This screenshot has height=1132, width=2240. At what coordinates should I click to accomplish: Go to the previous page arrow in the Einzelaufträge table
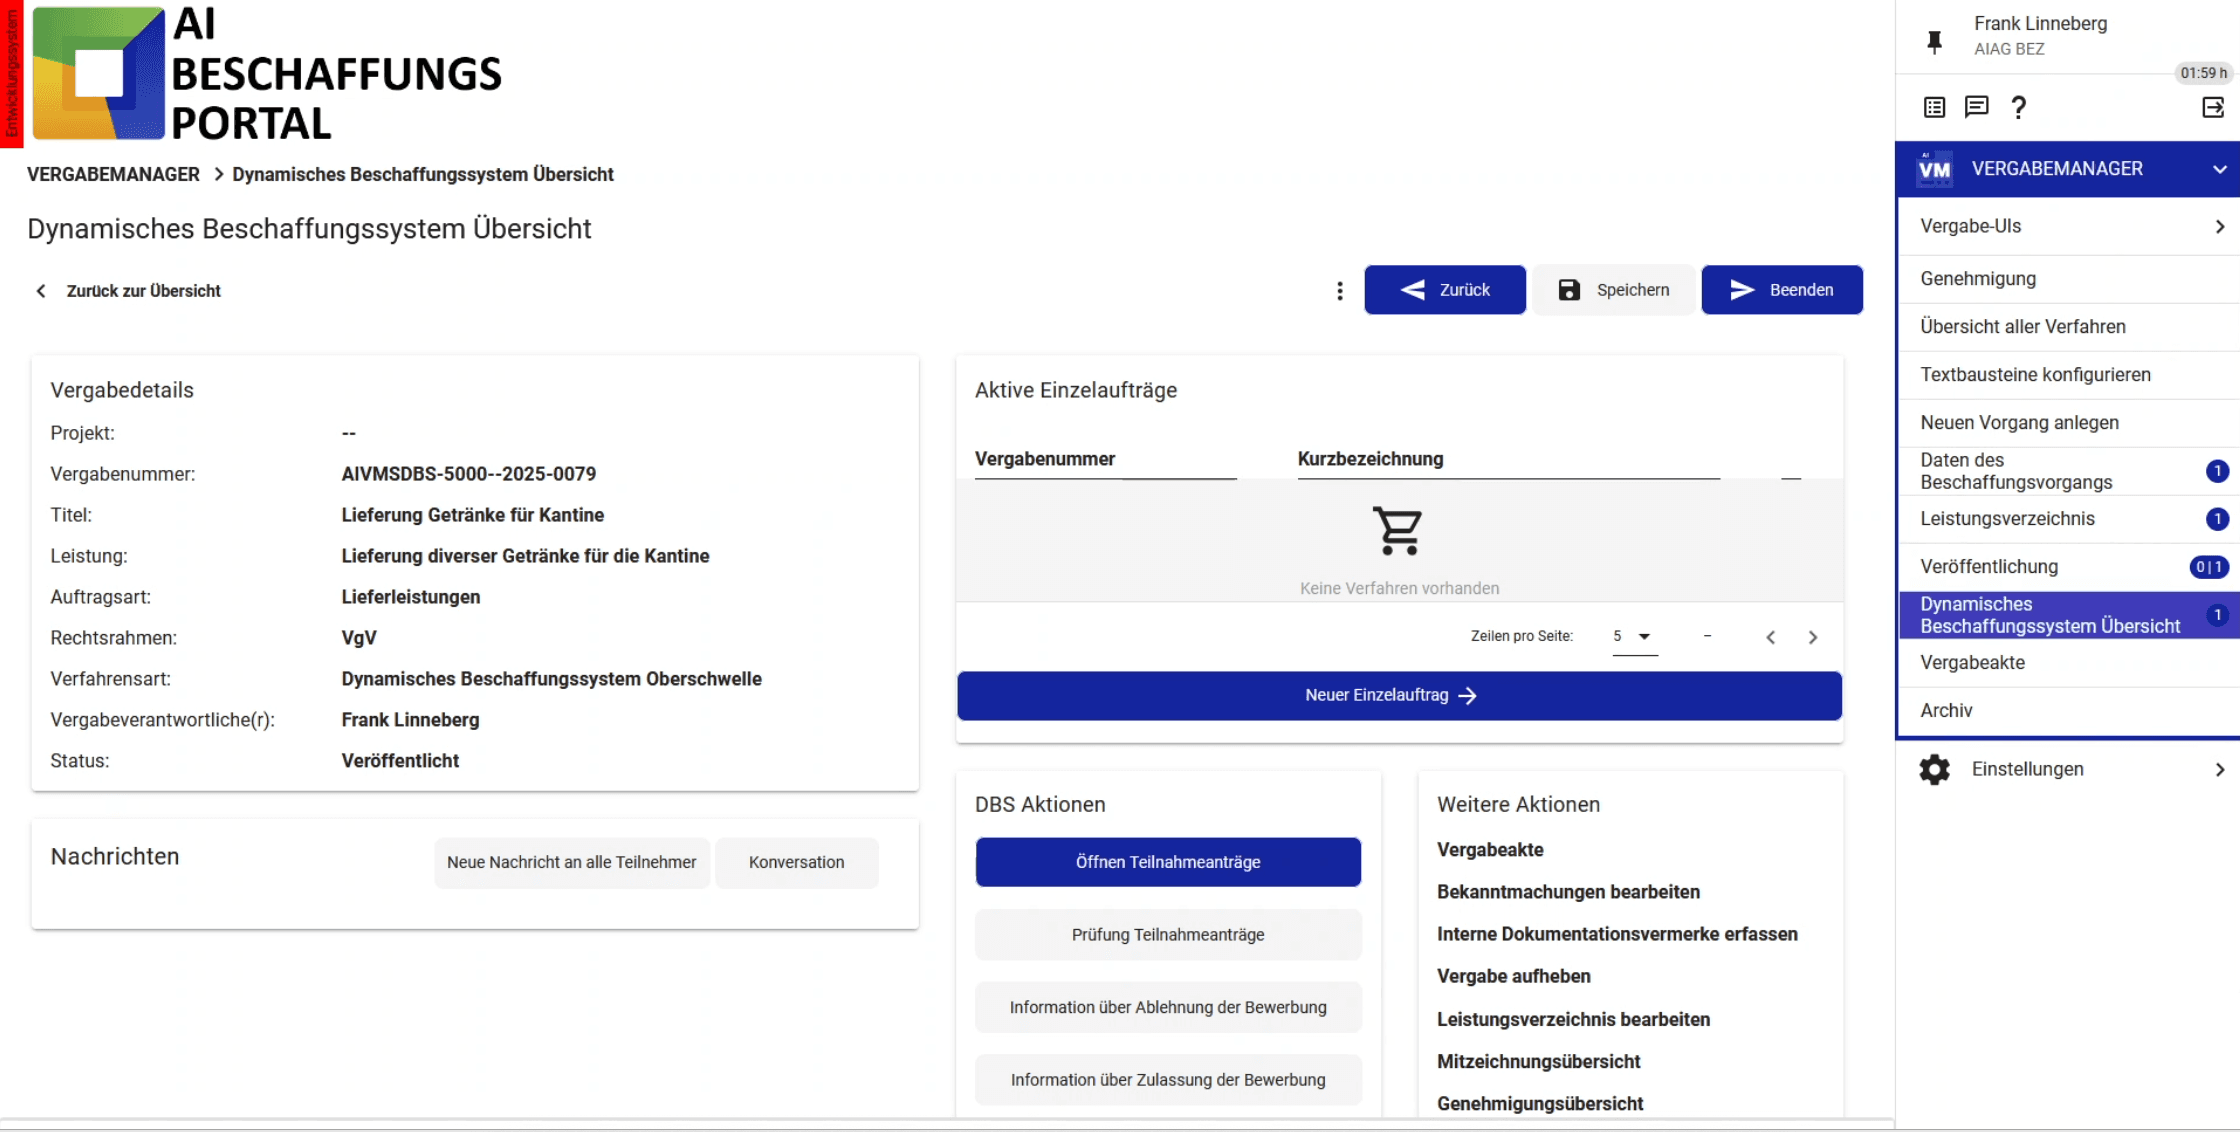[1770, 637]
